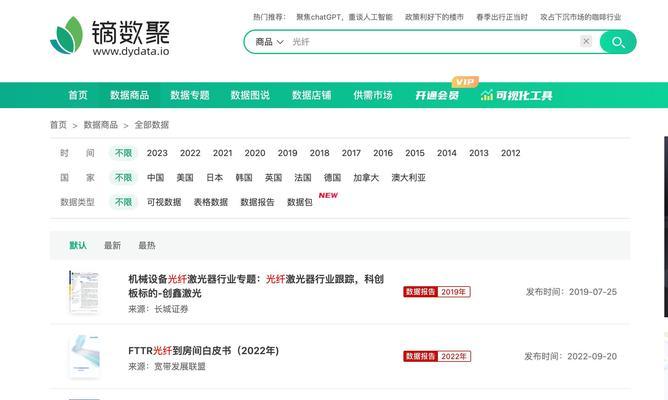This screenshot has width=668, height=400.
Task: Sort results by 最新
Action: click(x=112, y=245)
